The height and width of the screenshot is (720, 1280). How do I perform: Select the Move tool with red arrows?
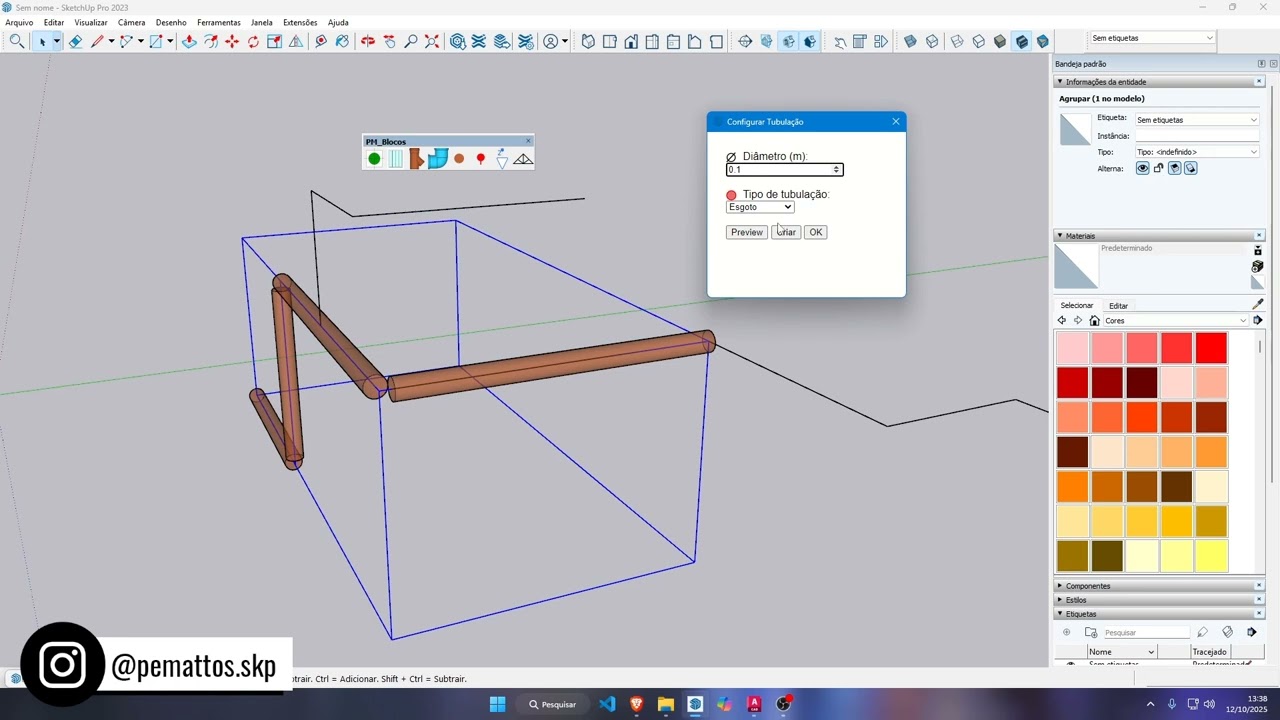point(232,41)
